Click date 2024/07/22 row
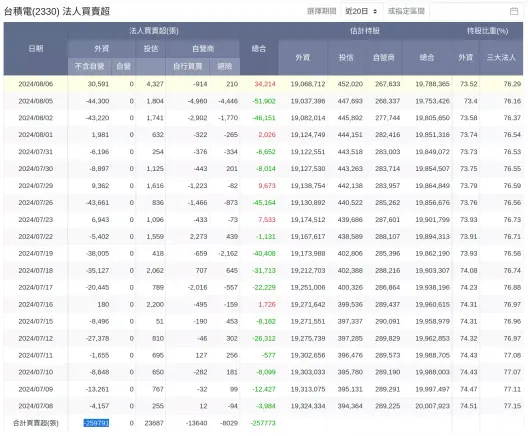This screenshot has width=528, height=436. 36,237
